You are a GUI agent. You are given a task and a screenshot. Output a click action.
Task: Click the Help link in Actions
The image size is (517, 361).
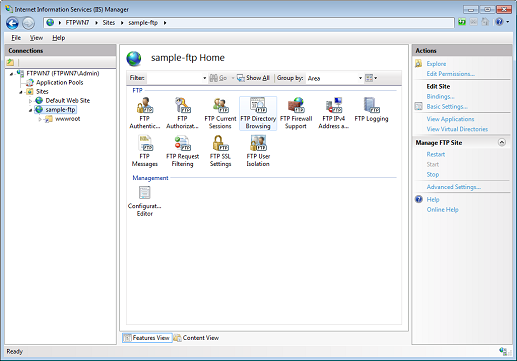click(x=433, y=200)
